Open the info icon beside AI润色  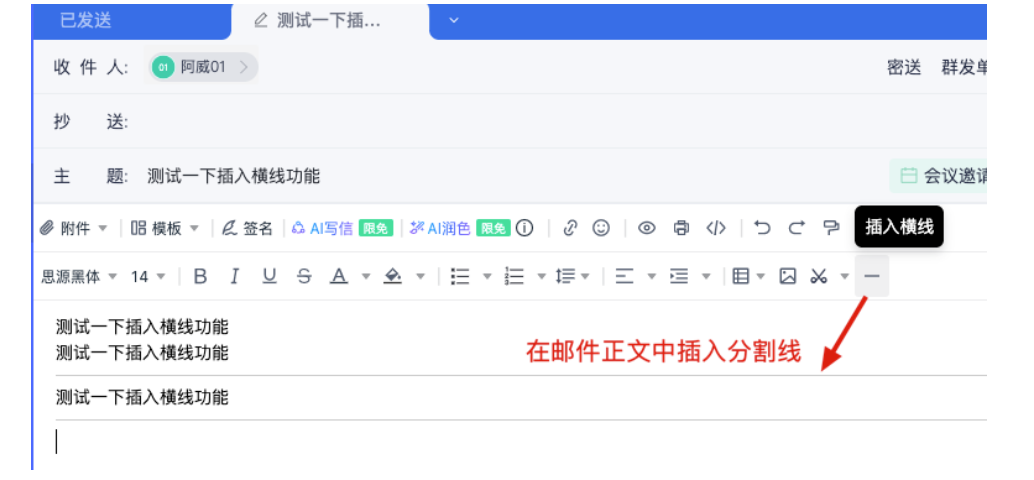(x=524, y=228)
